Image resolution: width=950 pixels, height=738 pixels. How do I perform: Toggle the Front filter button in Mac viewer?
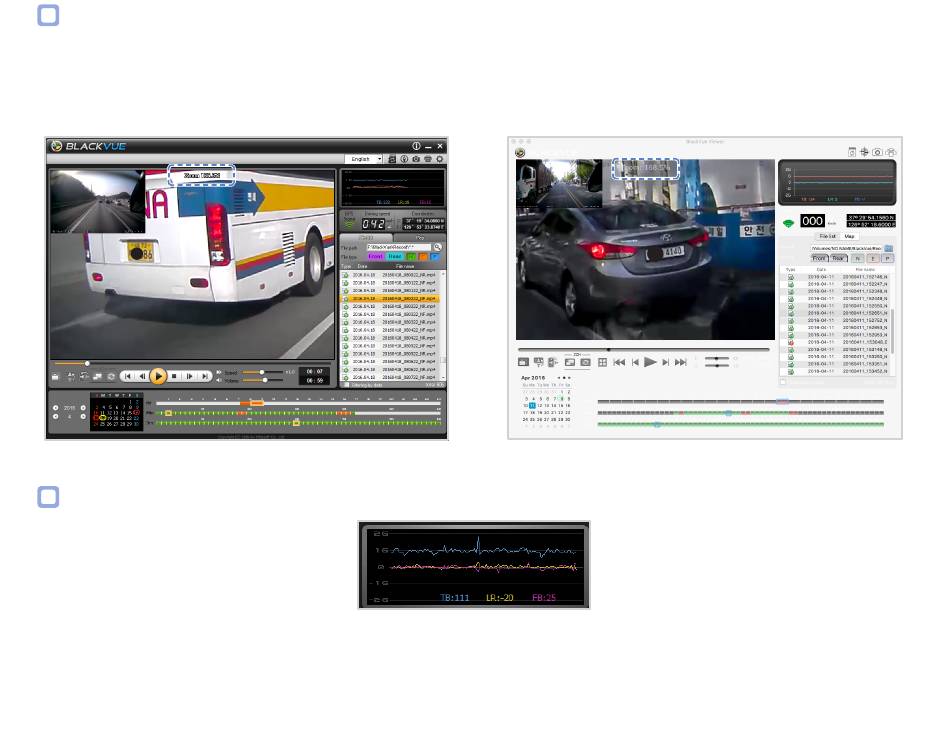point(819,258)
